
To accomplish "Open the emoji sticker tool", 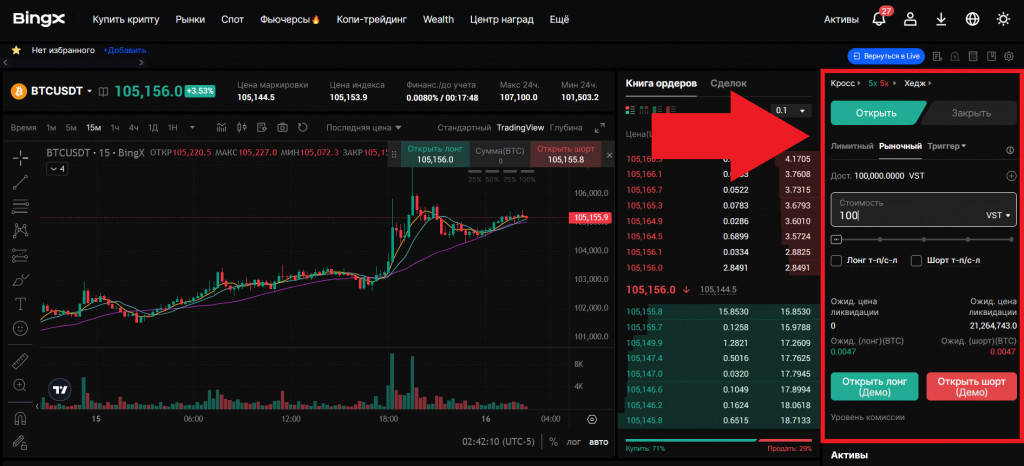I will click(20, 327).
